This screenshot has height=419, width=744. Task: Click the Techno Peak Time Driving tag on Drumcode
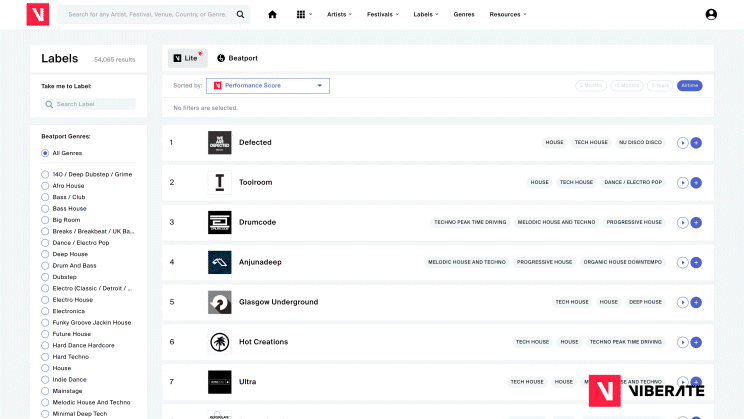coord(470,222)
